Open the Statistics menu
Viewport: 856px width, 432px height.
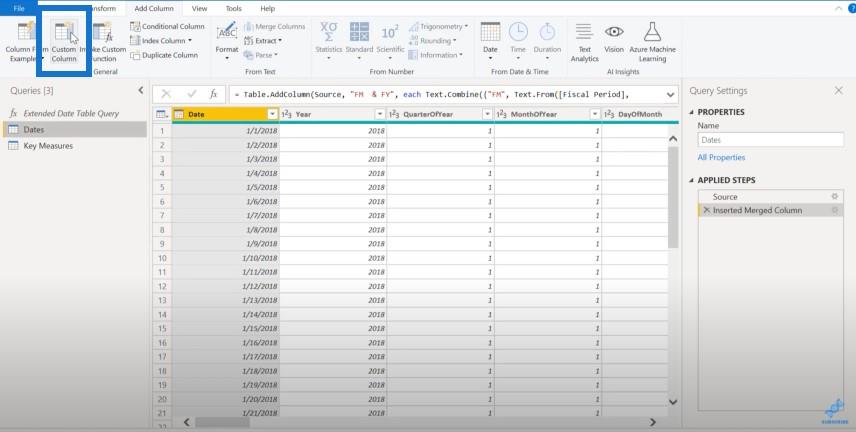(329, 42)
